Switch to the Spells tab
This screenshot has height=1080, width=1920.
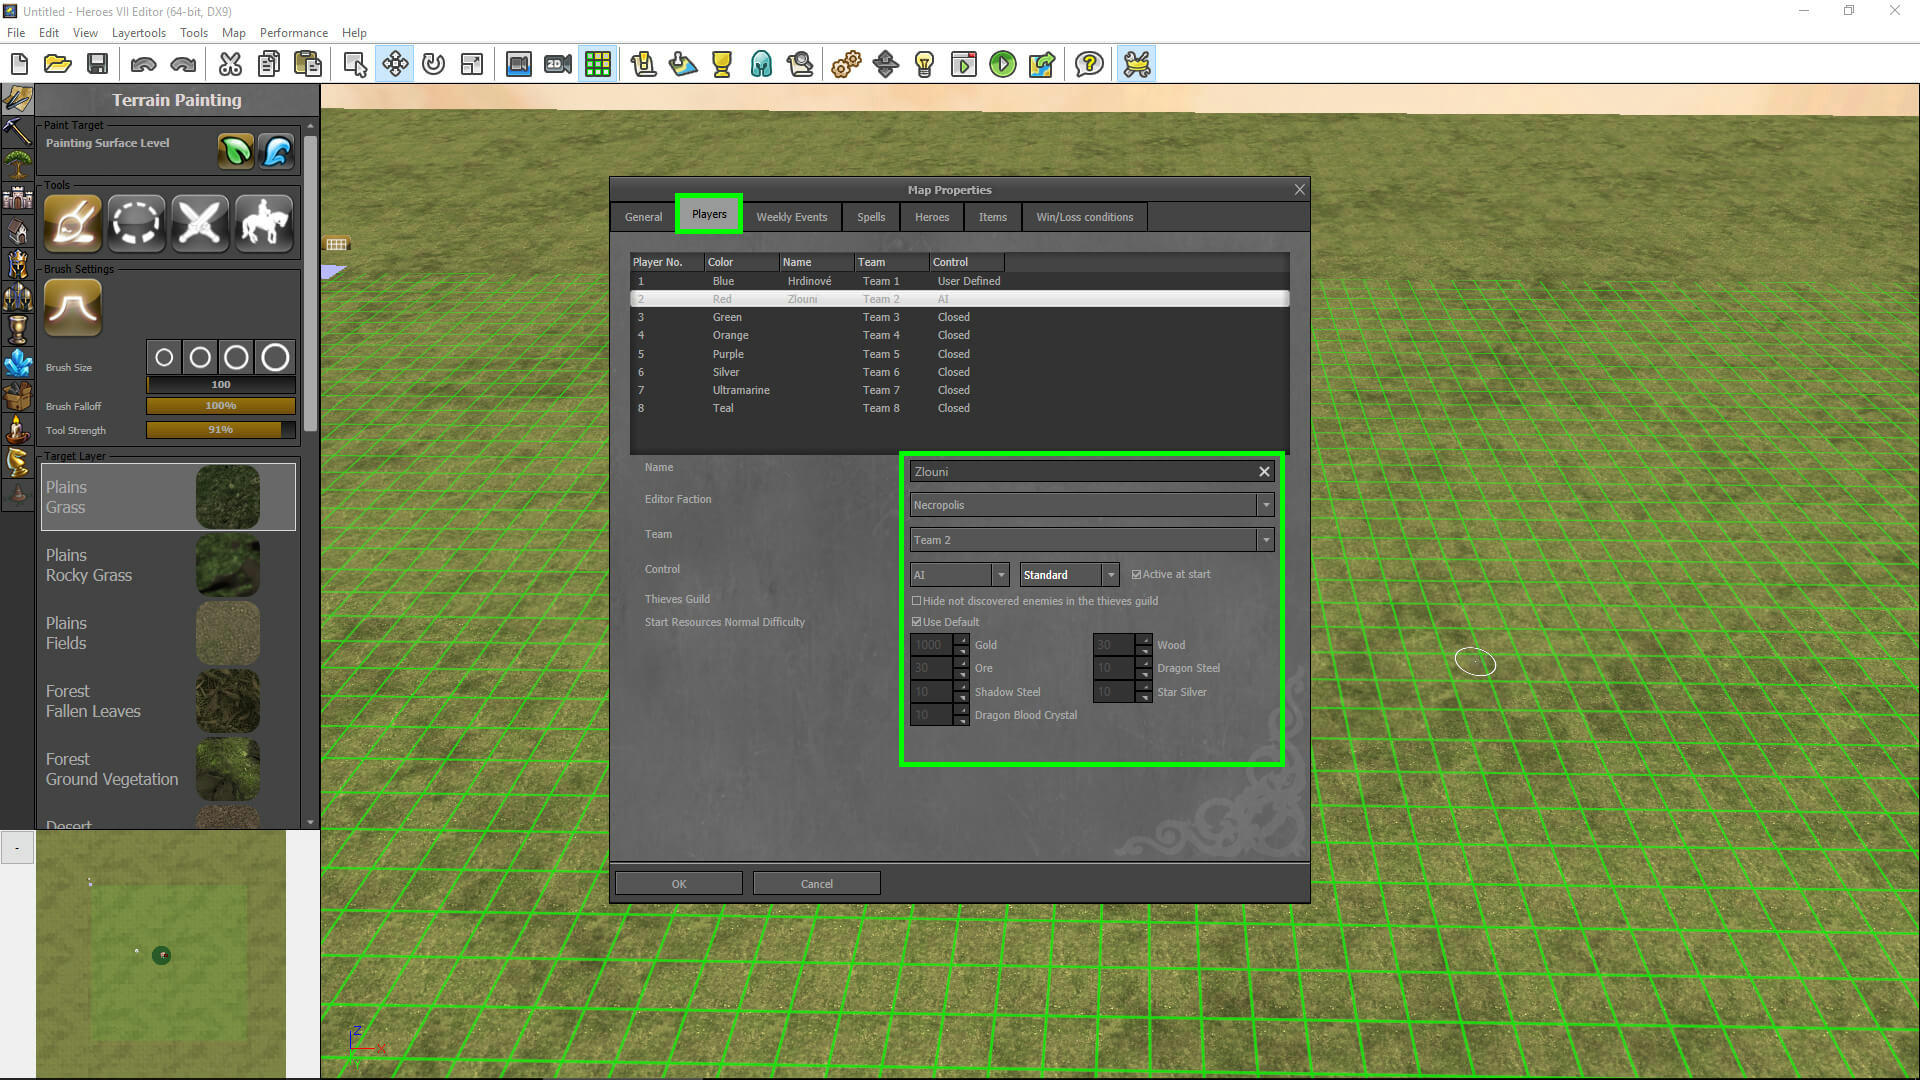click(871, 217)
